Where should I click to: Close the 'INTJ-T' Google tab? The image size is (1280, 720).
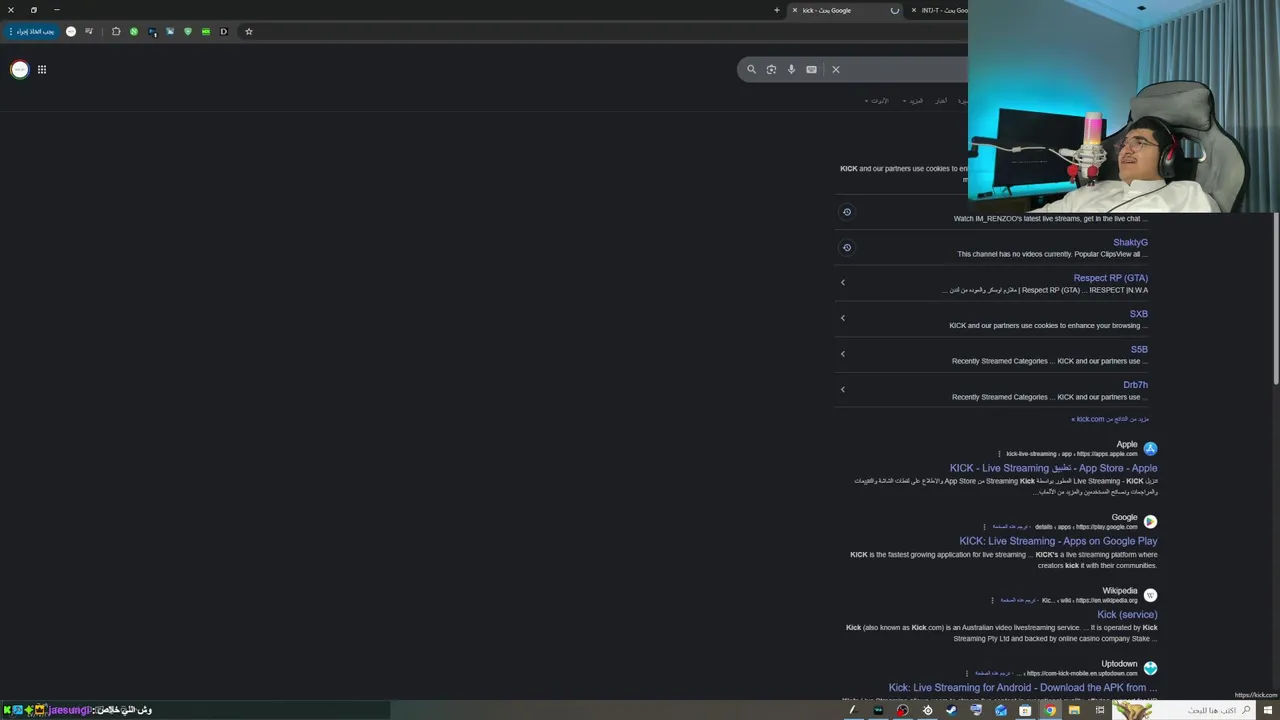point(913,10)
